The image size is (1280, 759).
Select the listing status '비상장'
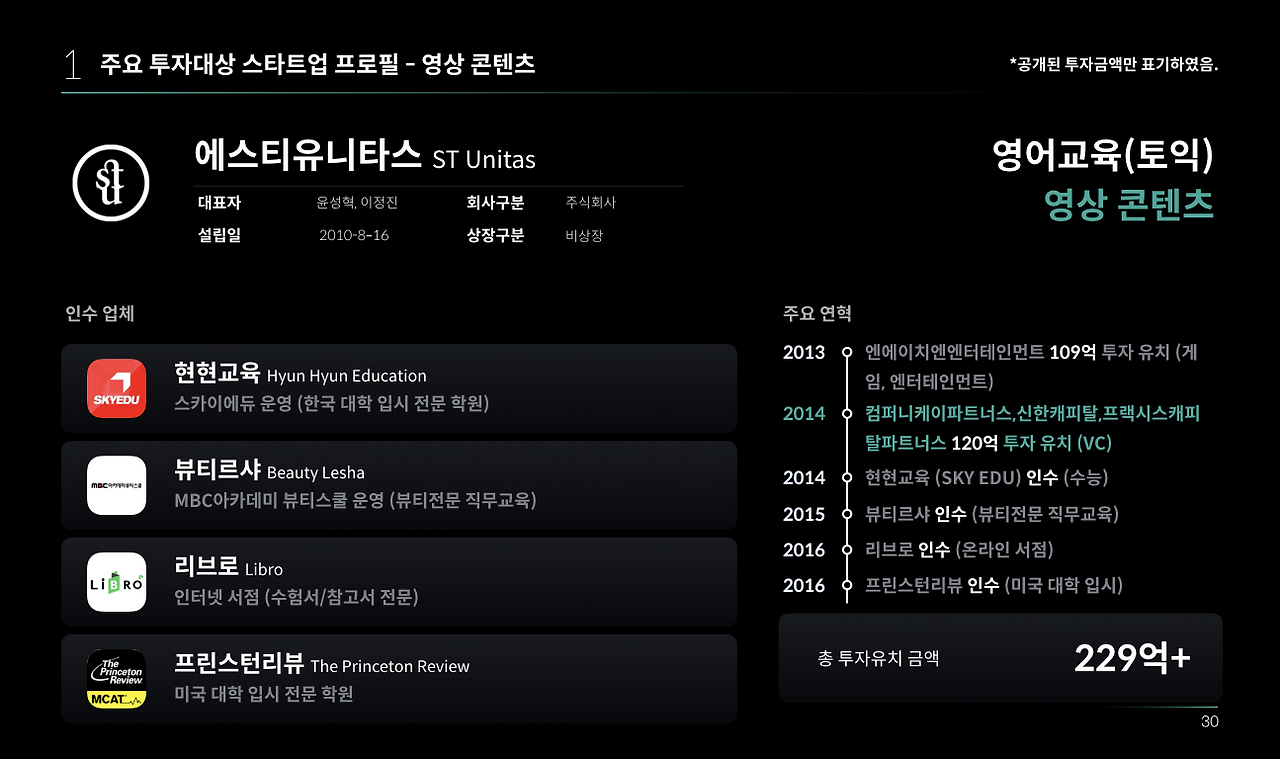tap(585, 236)
